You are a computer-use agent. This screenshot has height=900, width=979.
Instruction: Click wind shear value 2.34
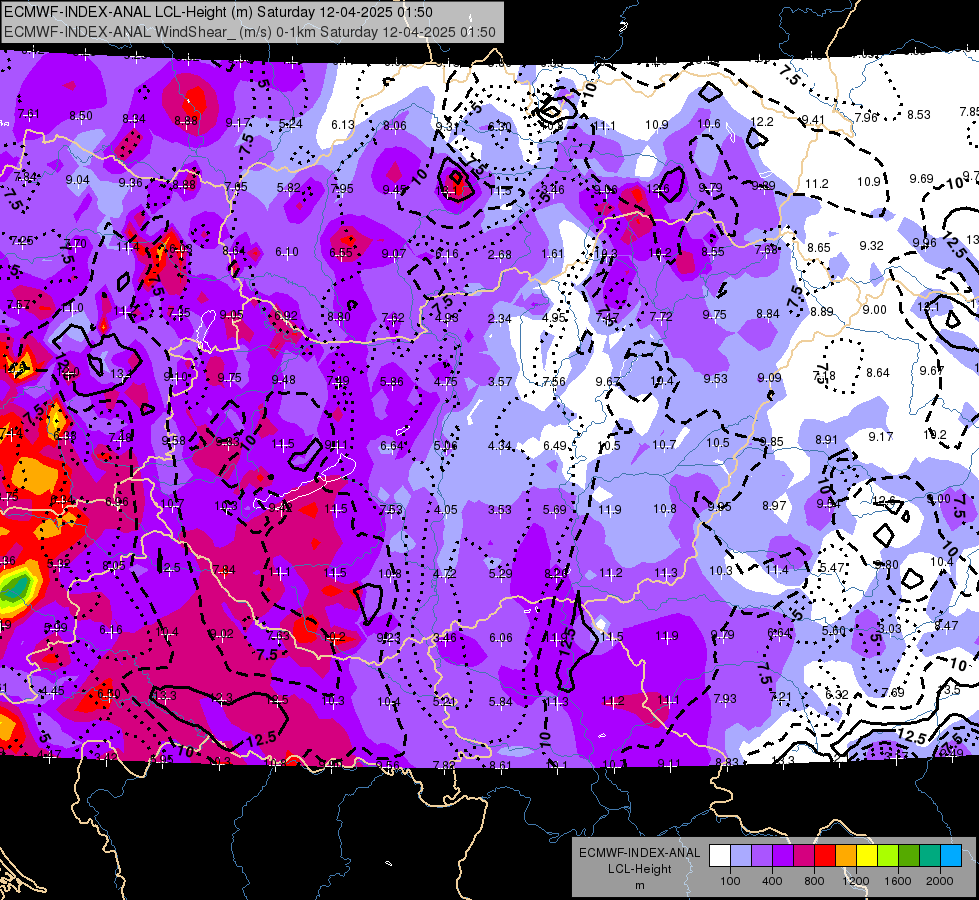point(499,319)
